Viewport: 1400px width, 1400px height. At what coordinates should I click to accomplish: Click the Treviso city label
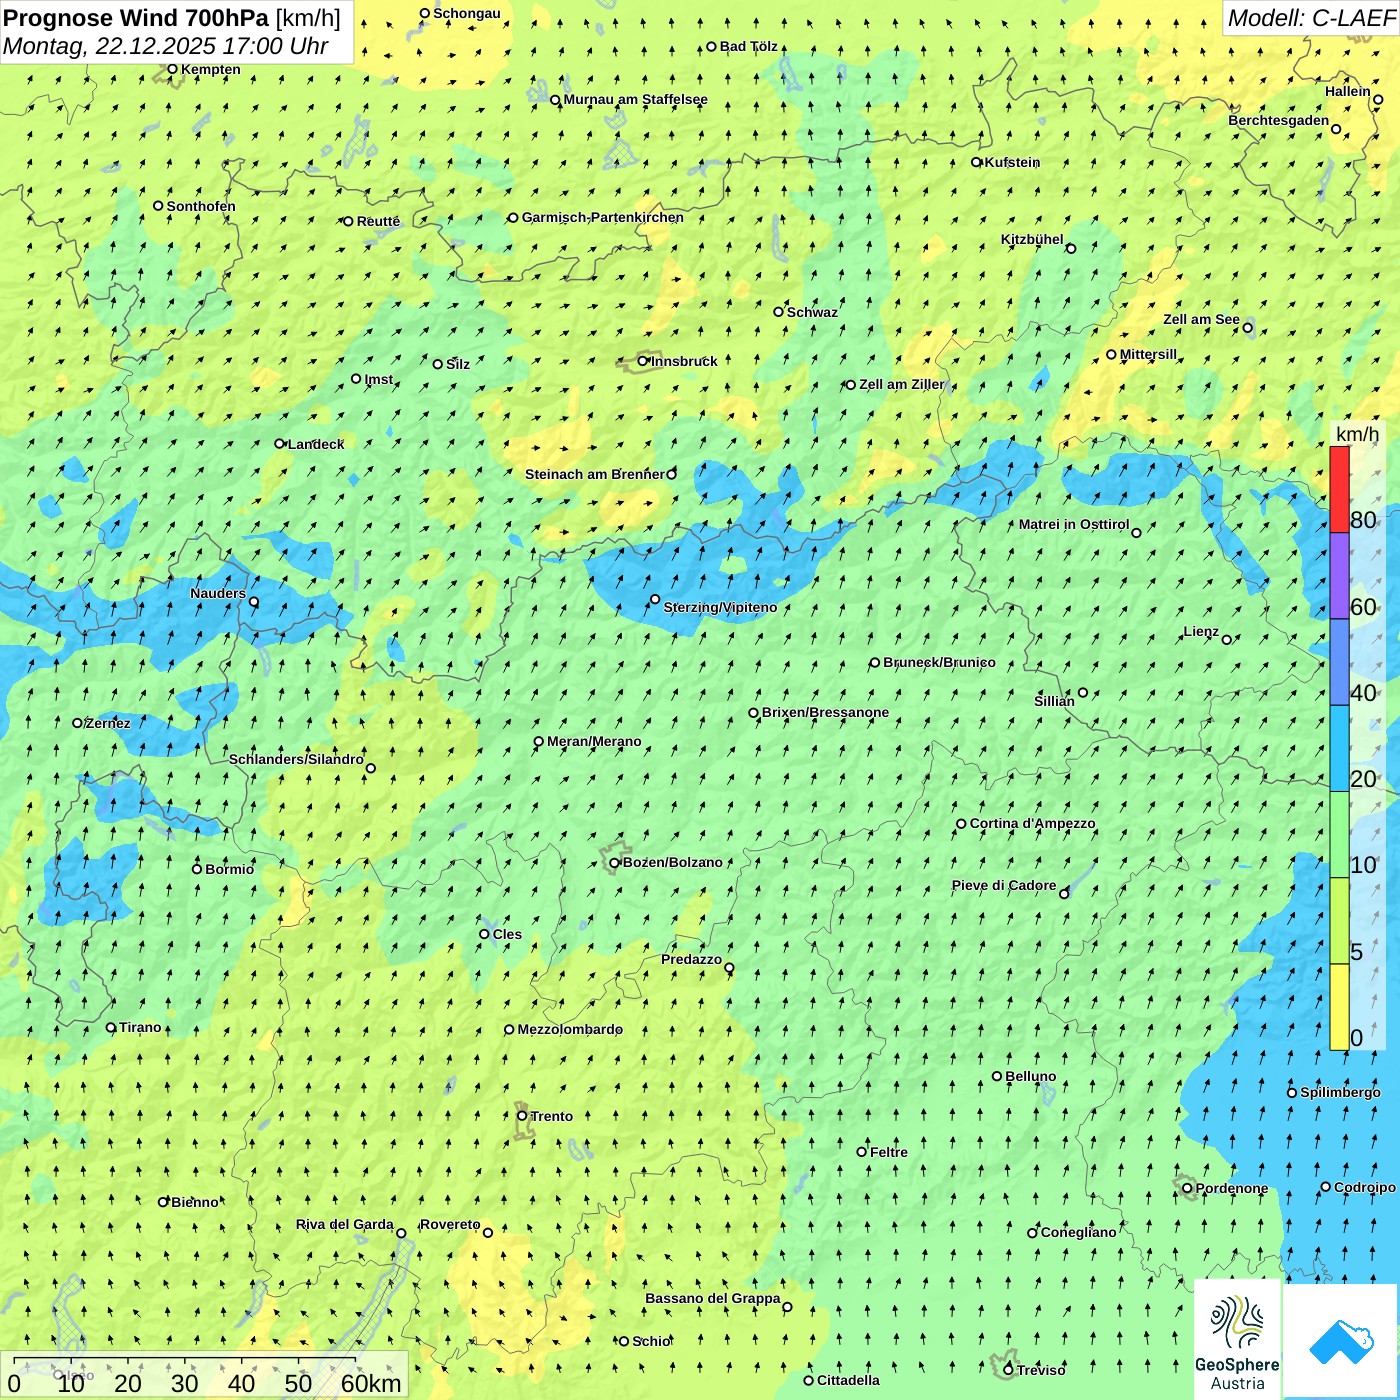pos(1041,1370)
